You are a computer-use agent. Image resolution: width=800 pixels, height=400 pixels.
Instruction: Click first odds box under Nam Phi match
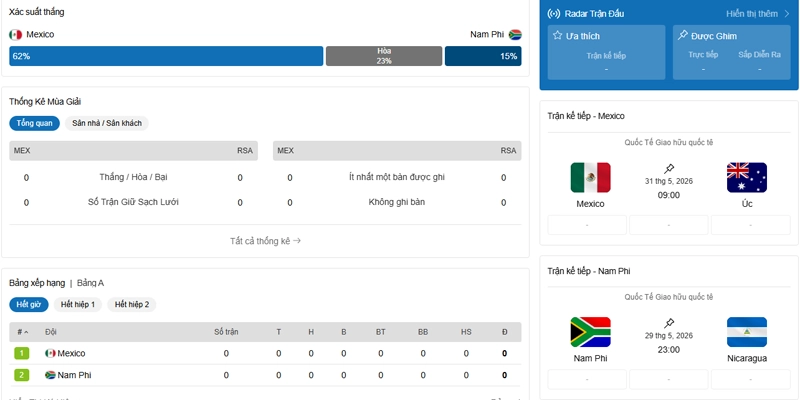tap(587, 379)
